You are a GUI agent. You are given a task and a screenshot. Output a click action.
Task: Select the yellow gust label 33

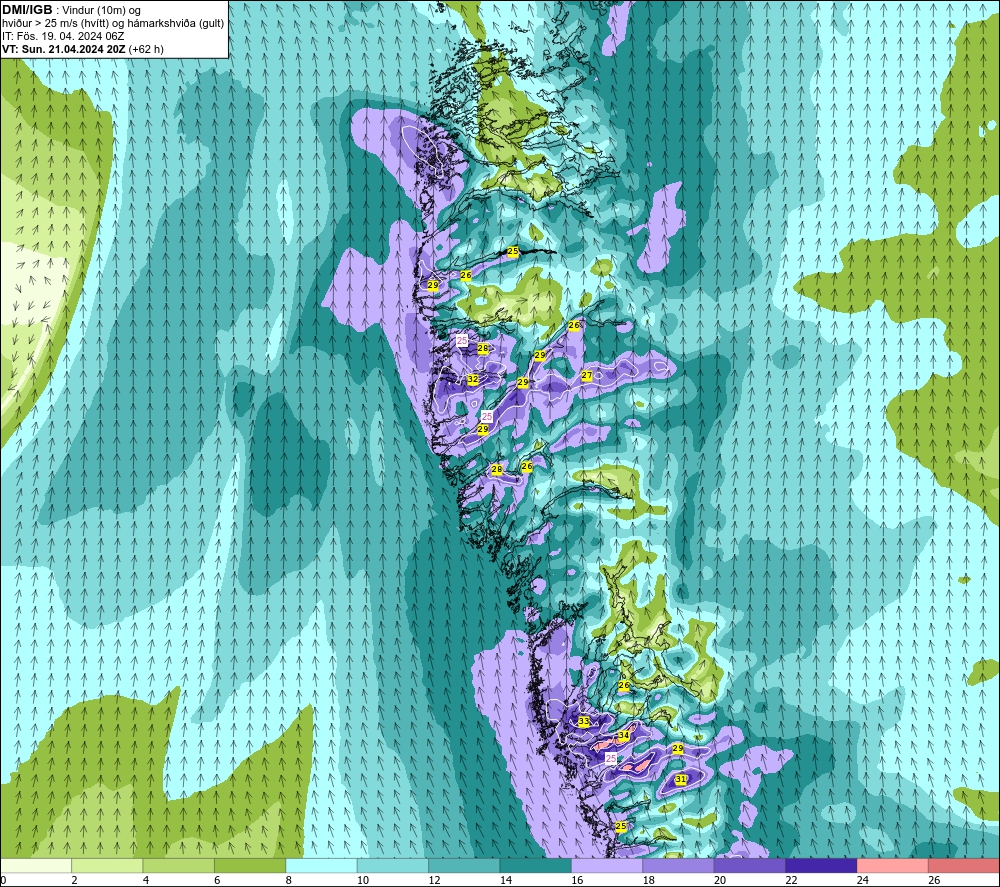pyautogui.click(x=584, y=721)
